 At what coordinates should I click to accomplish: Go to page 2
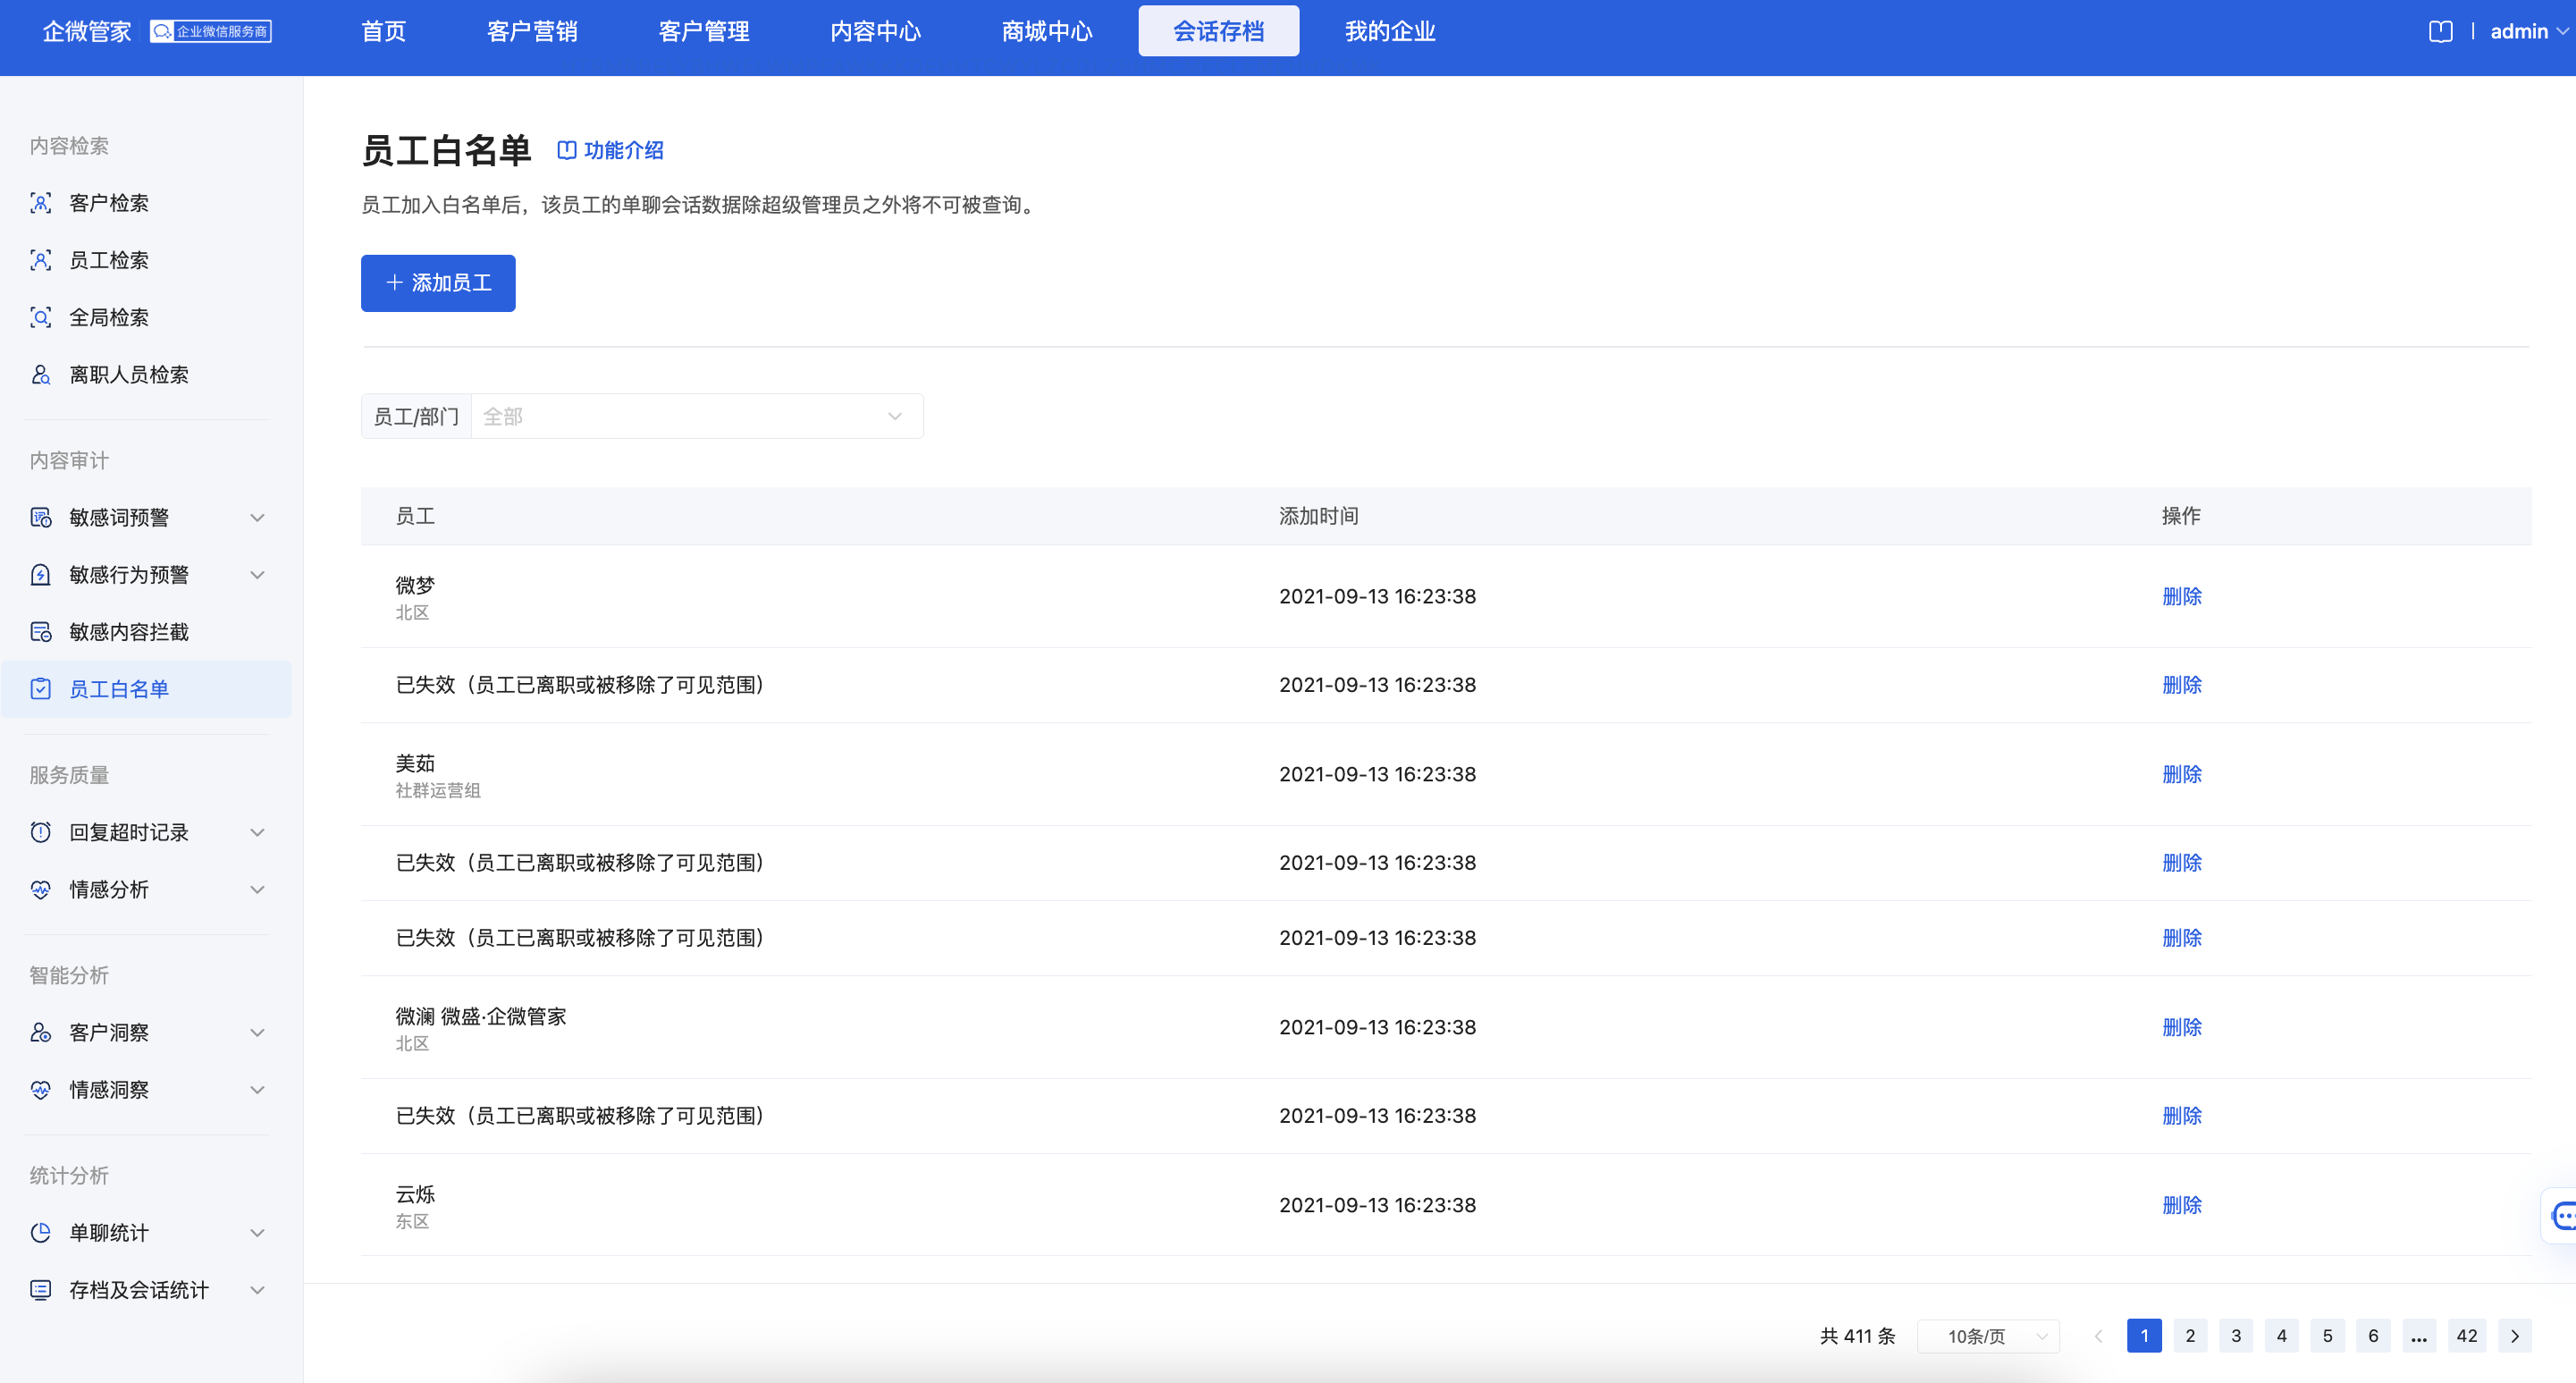2190,1336
